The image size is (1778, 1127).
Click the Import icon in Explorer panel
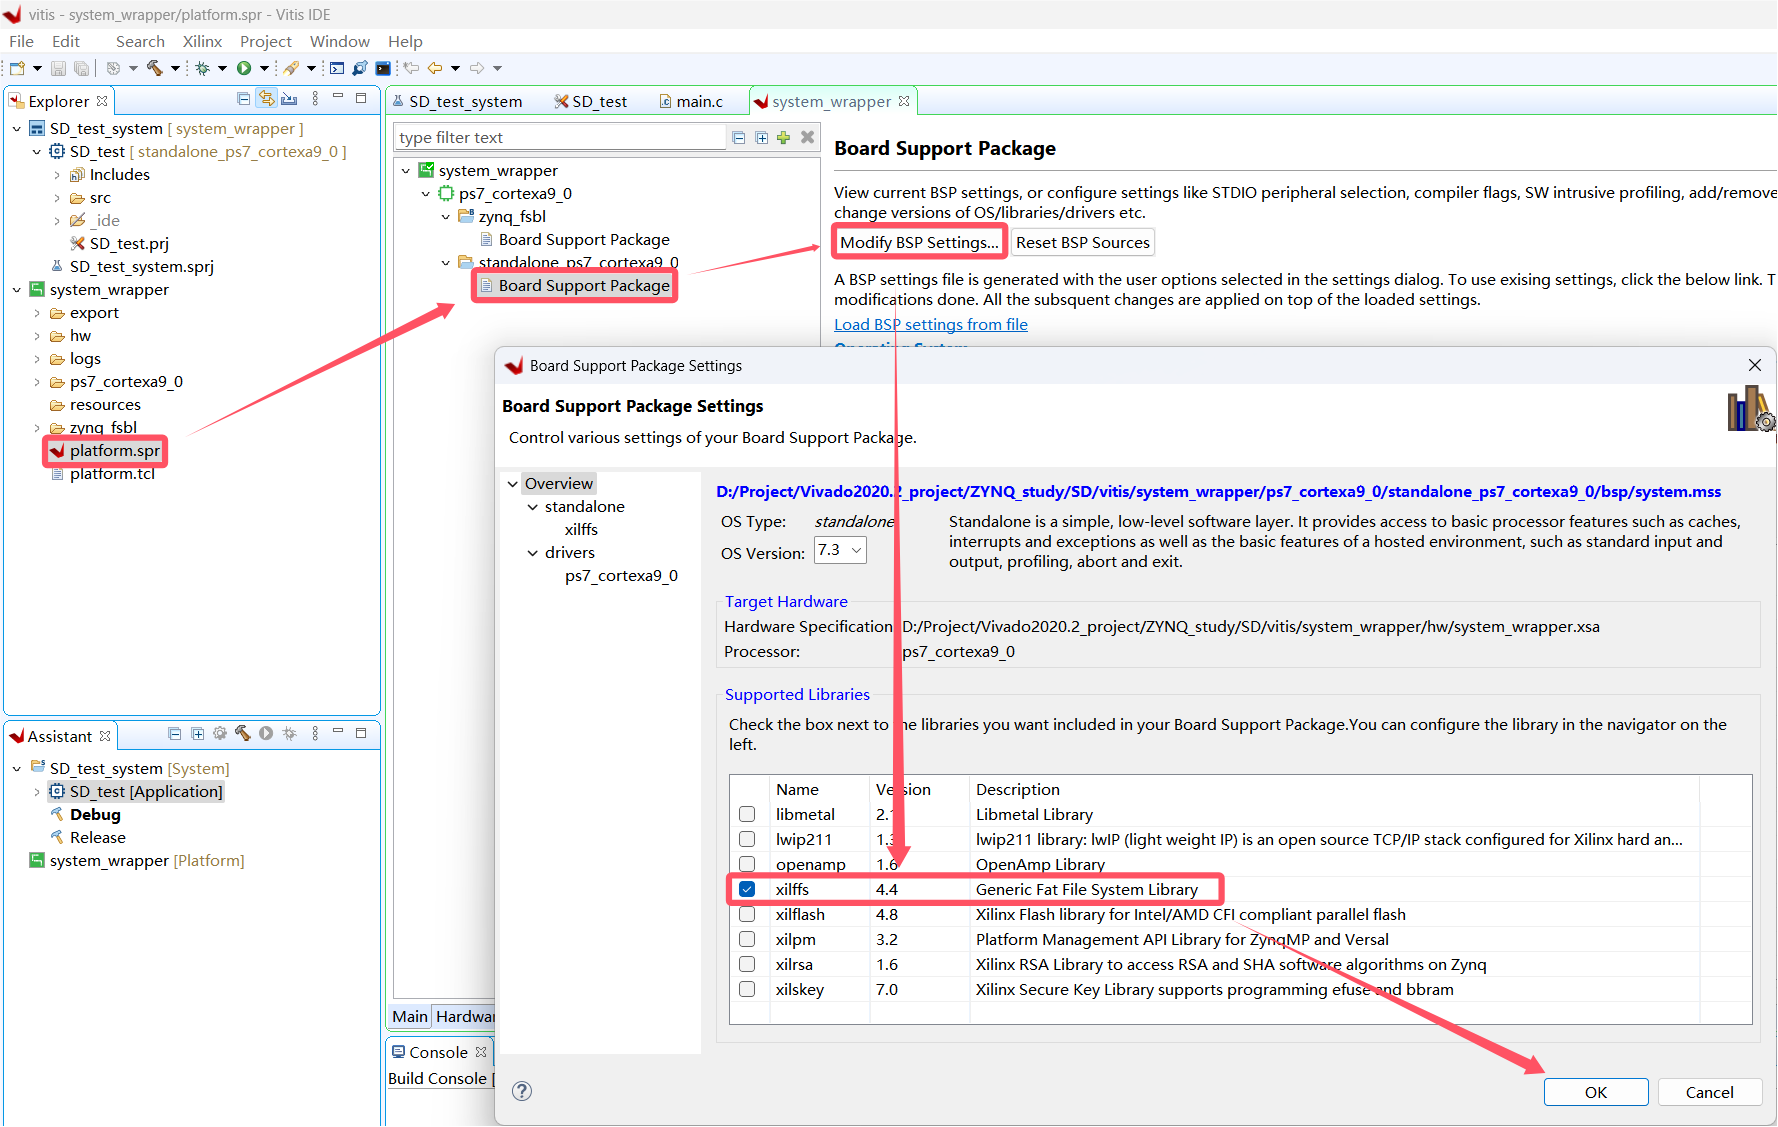[289, 98]
